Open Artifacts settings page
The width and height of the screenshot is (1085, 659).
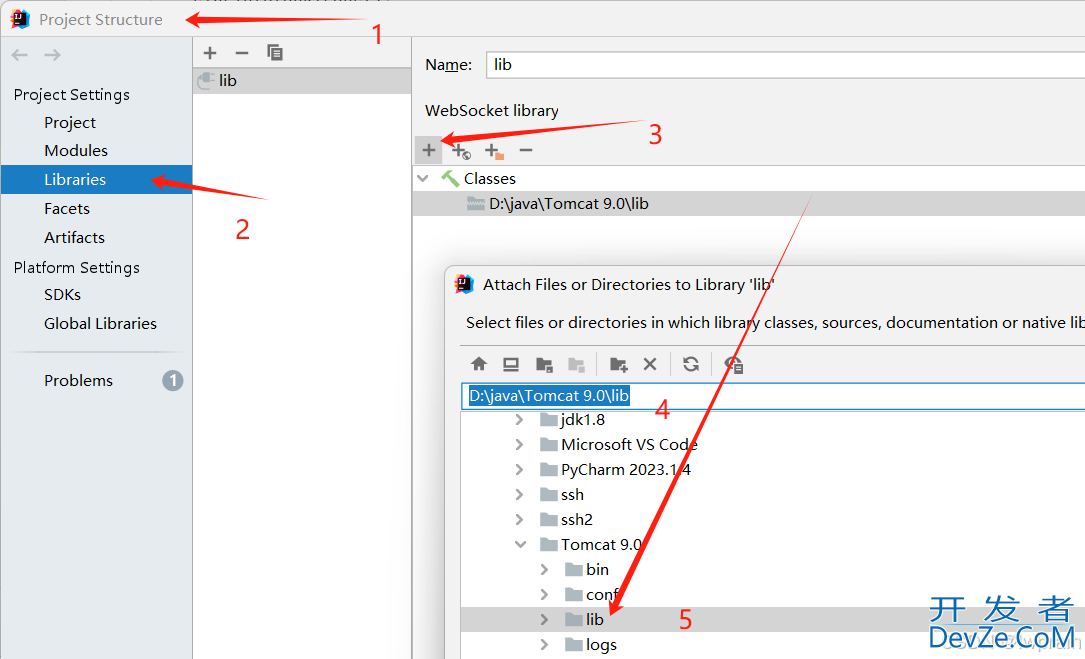(x=75, y=237)
